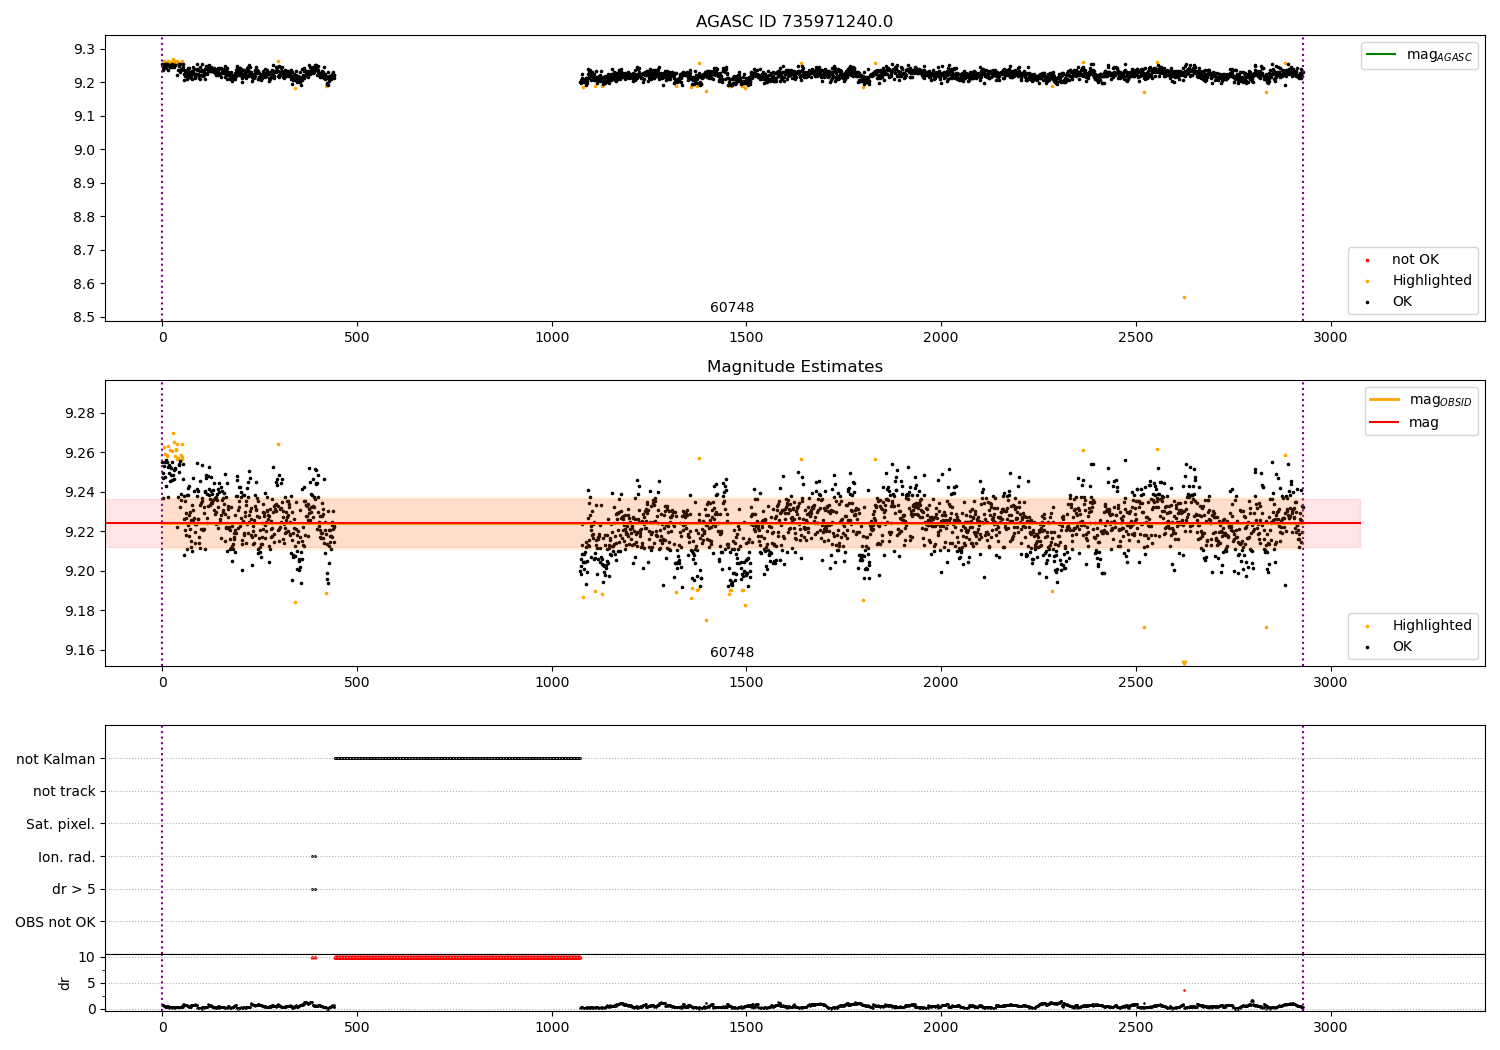Click the 'not track' axis label
Image resolution: width=1500 pixels, height=1050 pixels.
pos(64,791)
